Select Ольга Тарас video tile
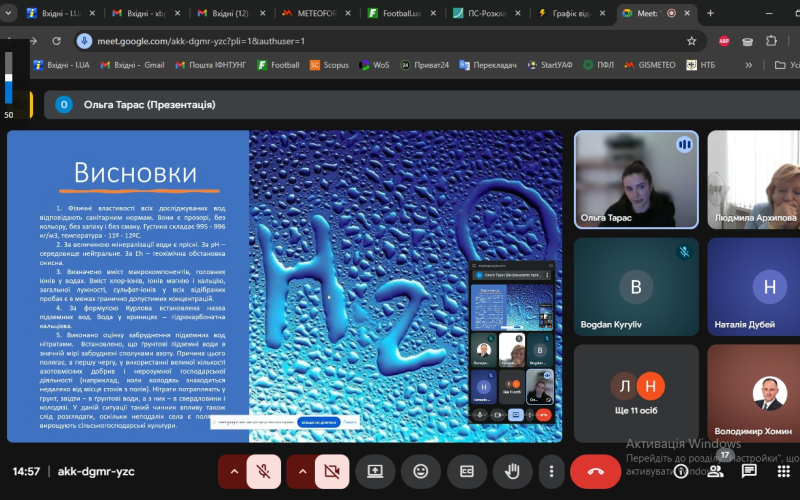This screenshot has height=500, width=800. [636, 179]
